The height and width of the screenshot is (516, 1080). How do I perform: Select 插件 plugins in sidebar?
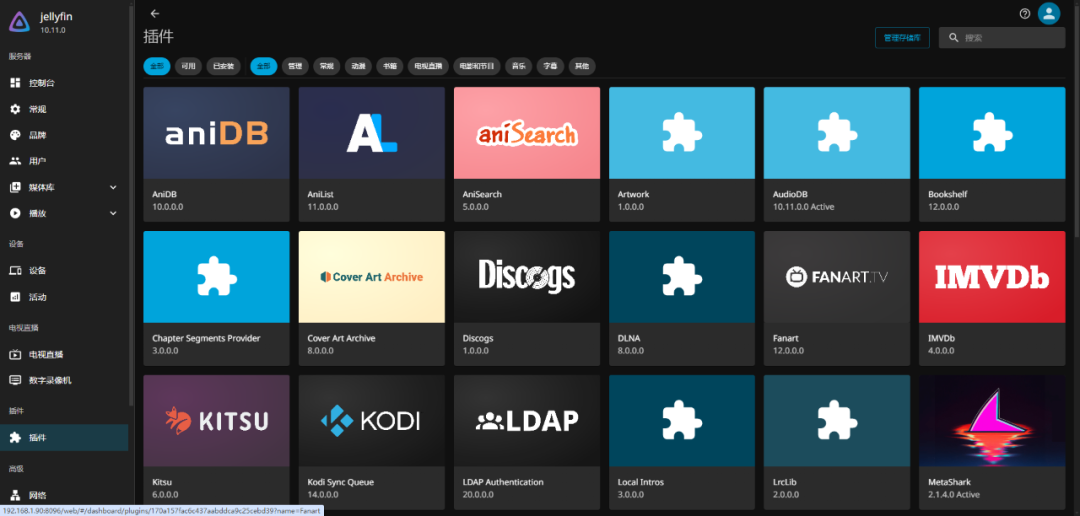click(64, 437)
